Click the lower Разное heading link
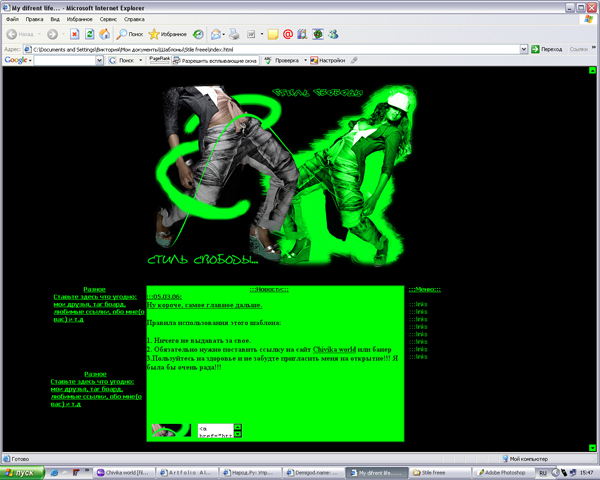The width and height of the screenshot is (600, 480). click(95, 374)
